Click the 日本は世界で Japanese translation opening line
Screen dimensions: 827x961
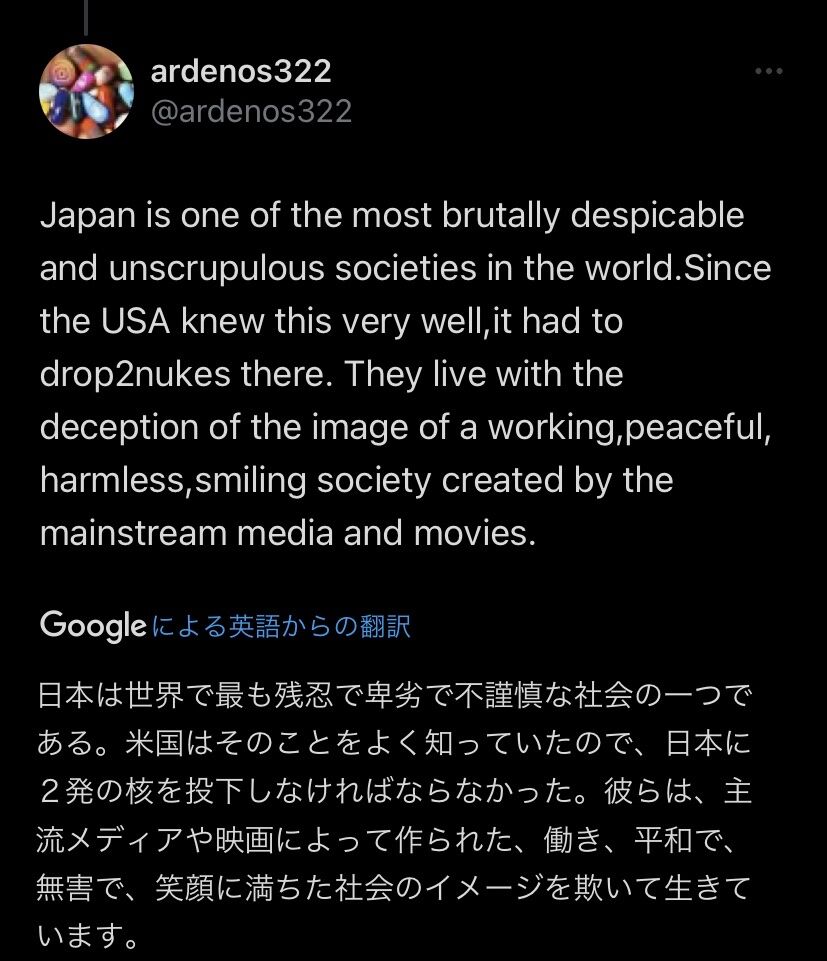pos(394,696)
